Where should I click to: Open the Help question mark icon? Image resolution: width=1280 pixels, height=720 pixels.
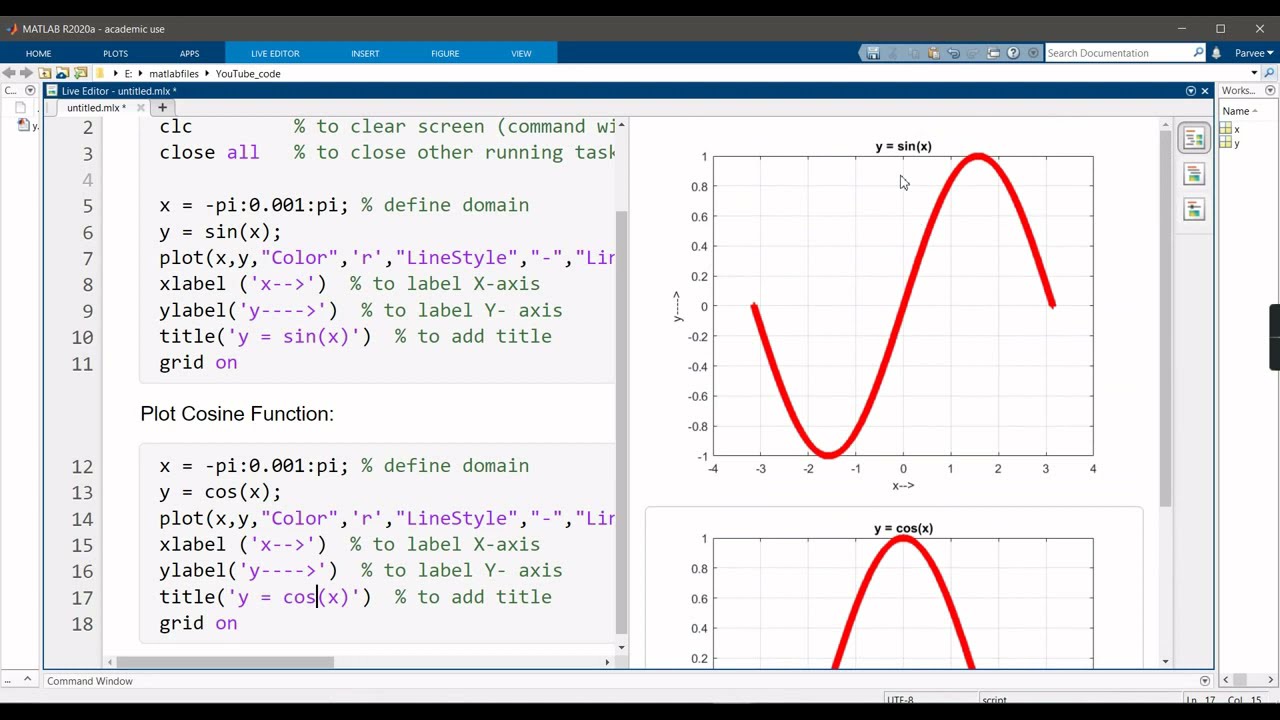point(1013,53)
